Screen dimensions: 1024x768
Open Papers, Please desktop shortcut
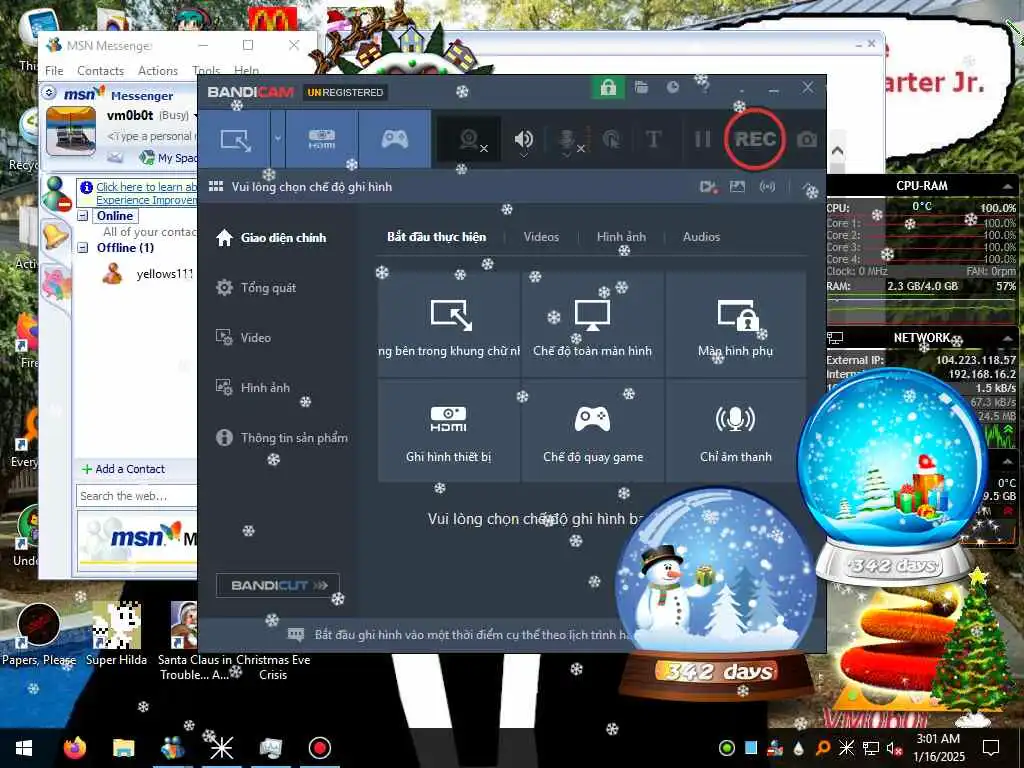click(39, 632)
